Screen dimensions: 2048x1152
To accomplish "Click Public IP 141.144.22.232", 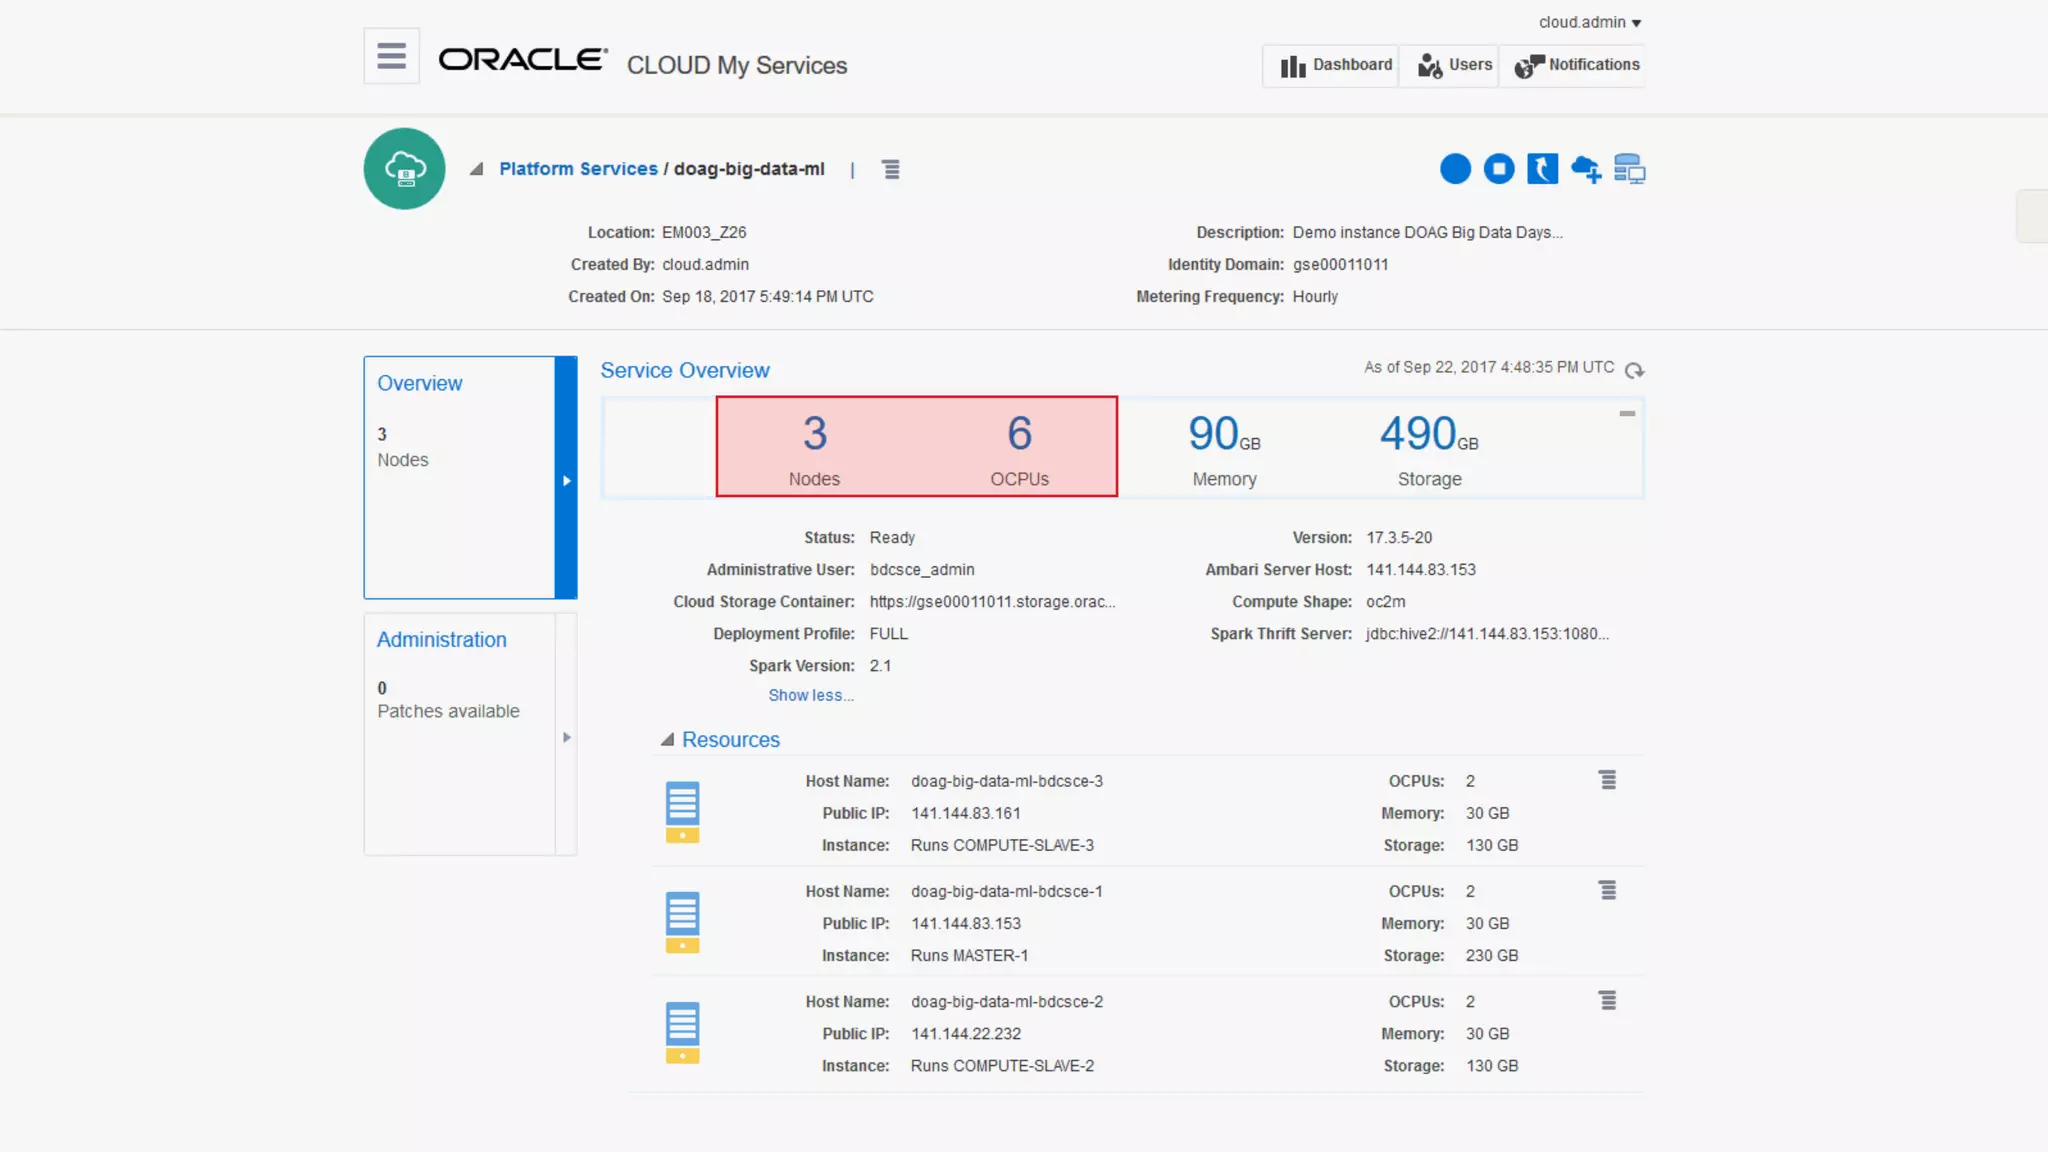I will [965, 1033].
